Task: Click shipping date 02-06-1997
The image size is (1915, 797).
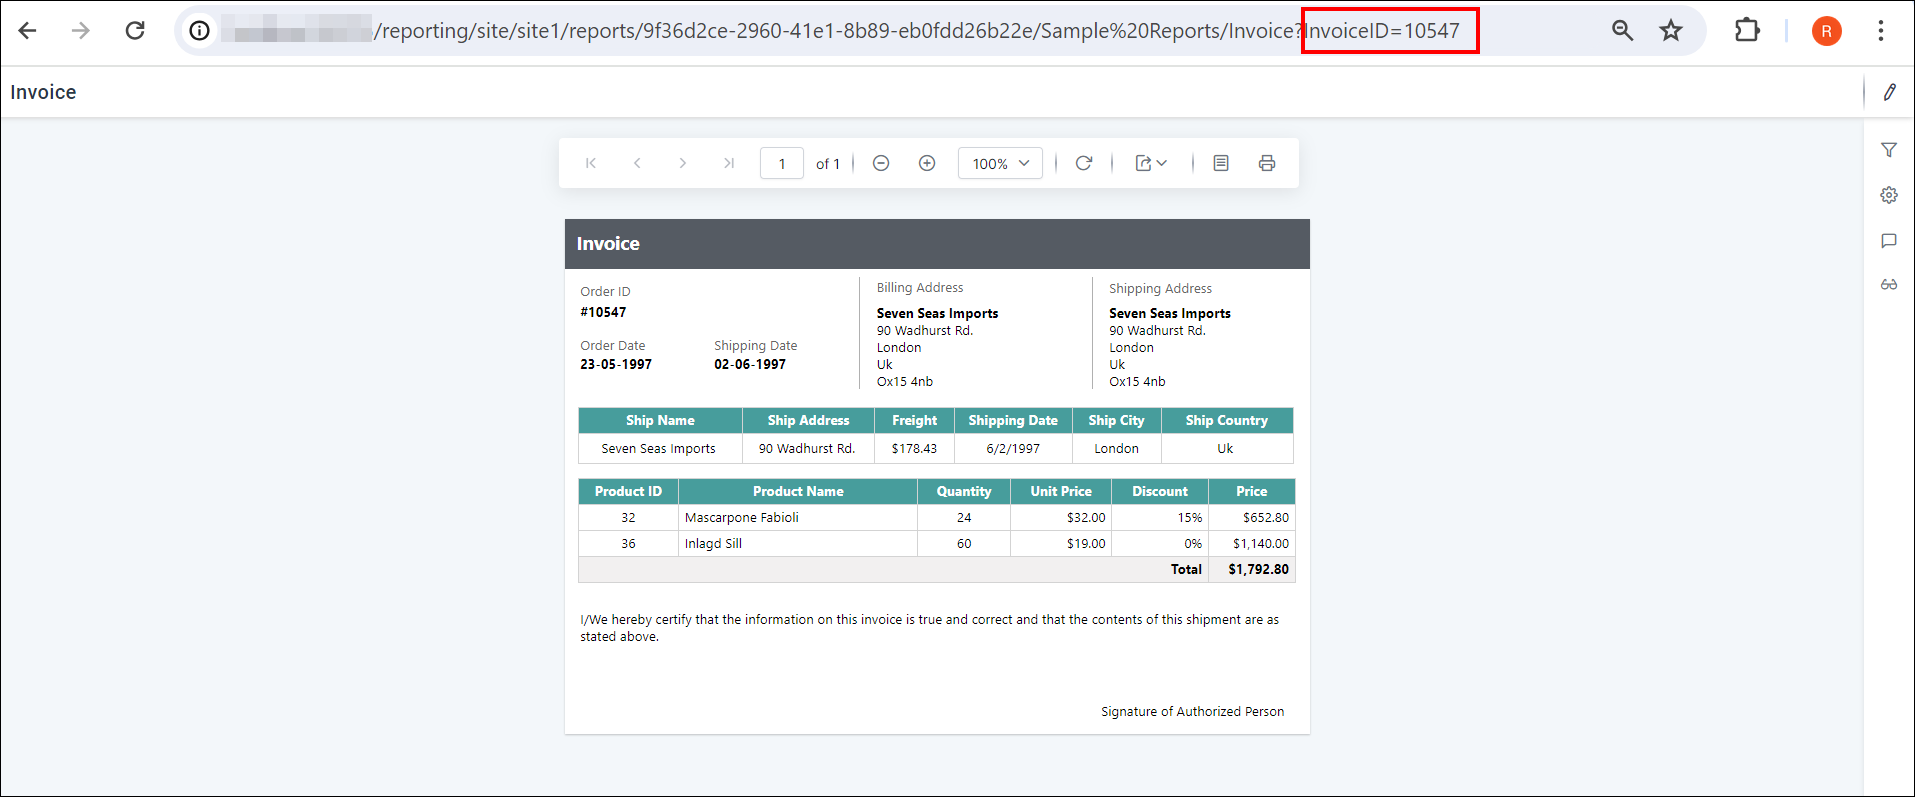Action: coord(750,364)
